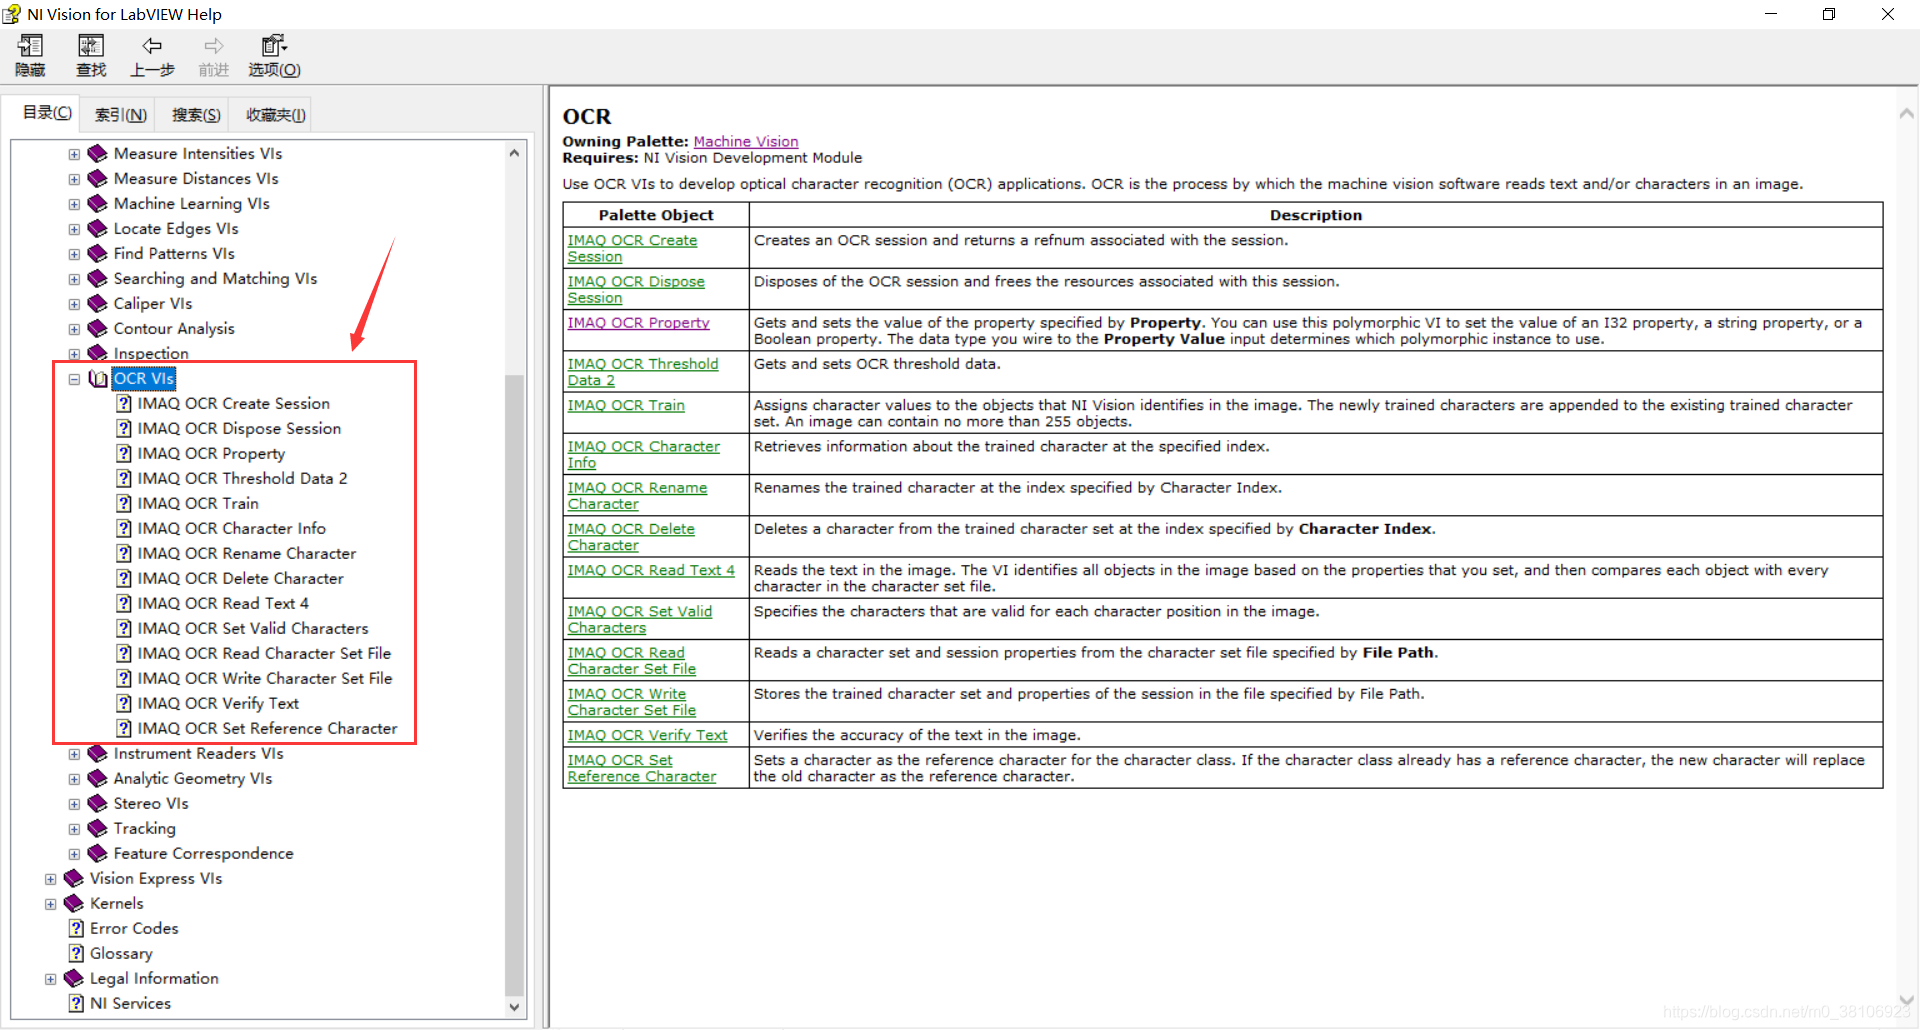1920x1030 pixels.
Task: Click the tree vertical scrollbar thumb
Action: point(514,685)
